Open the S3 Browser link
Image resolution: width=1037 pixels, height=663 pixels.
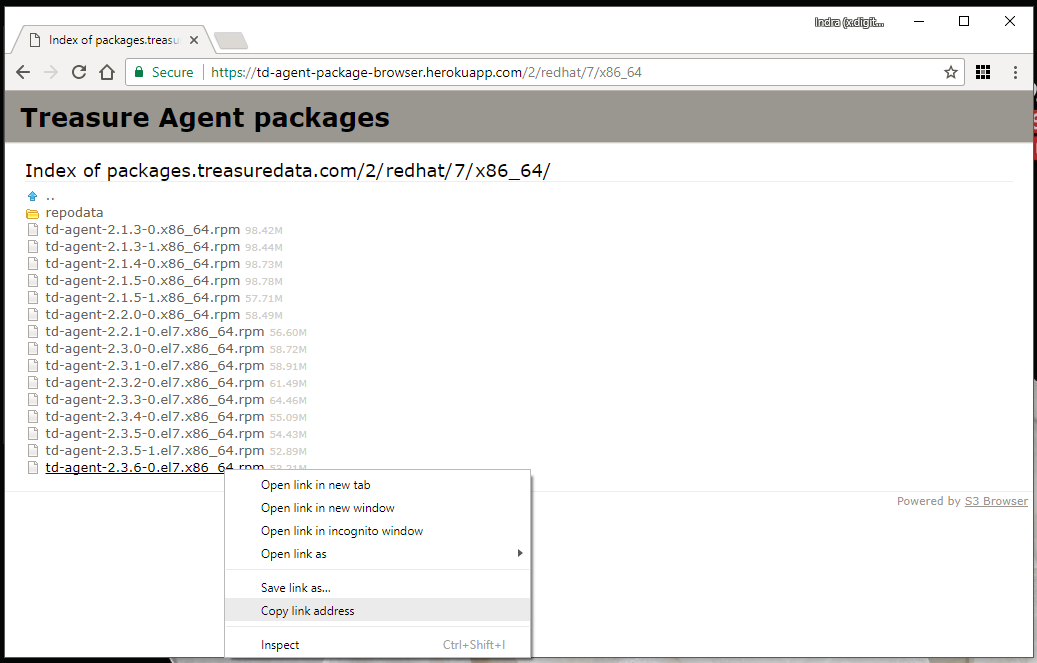click(x=996, y=500)
